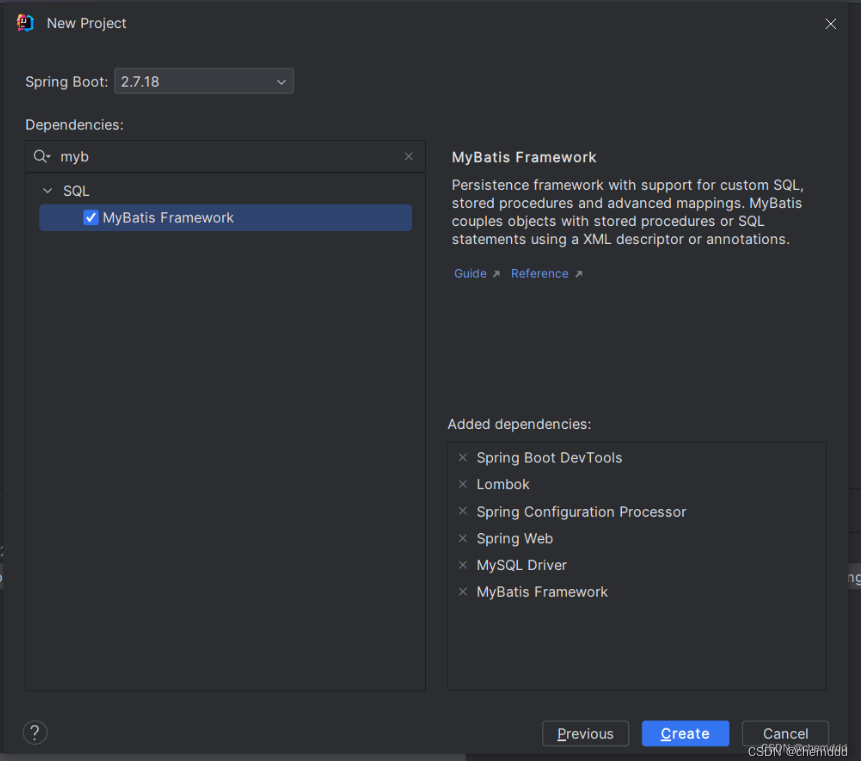Screen dimensions: 864x767
Task: Open help via question mark button
Action: (x=35, y=734)
